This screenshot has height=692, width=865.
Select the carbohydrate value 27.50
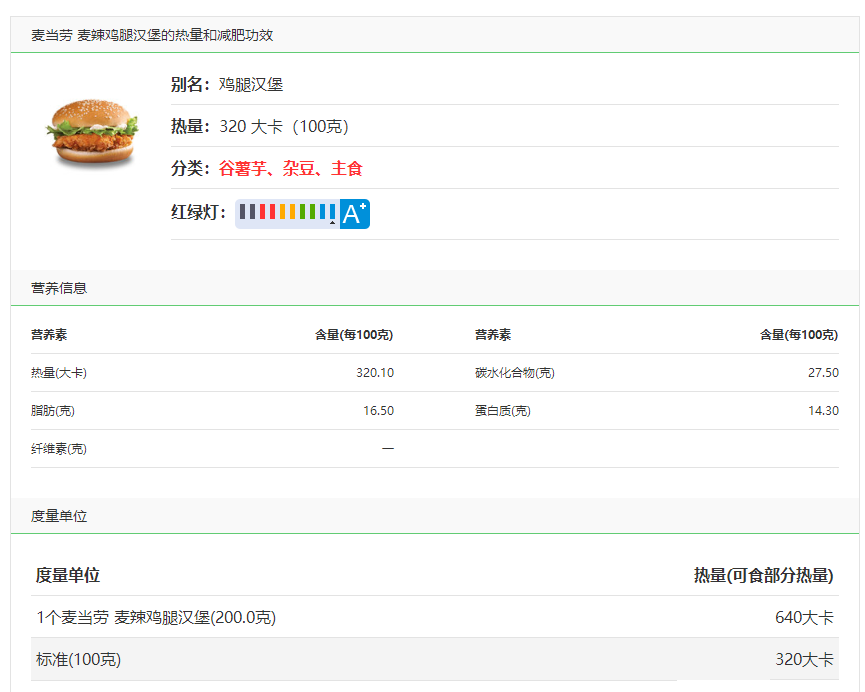pos(823,373)
